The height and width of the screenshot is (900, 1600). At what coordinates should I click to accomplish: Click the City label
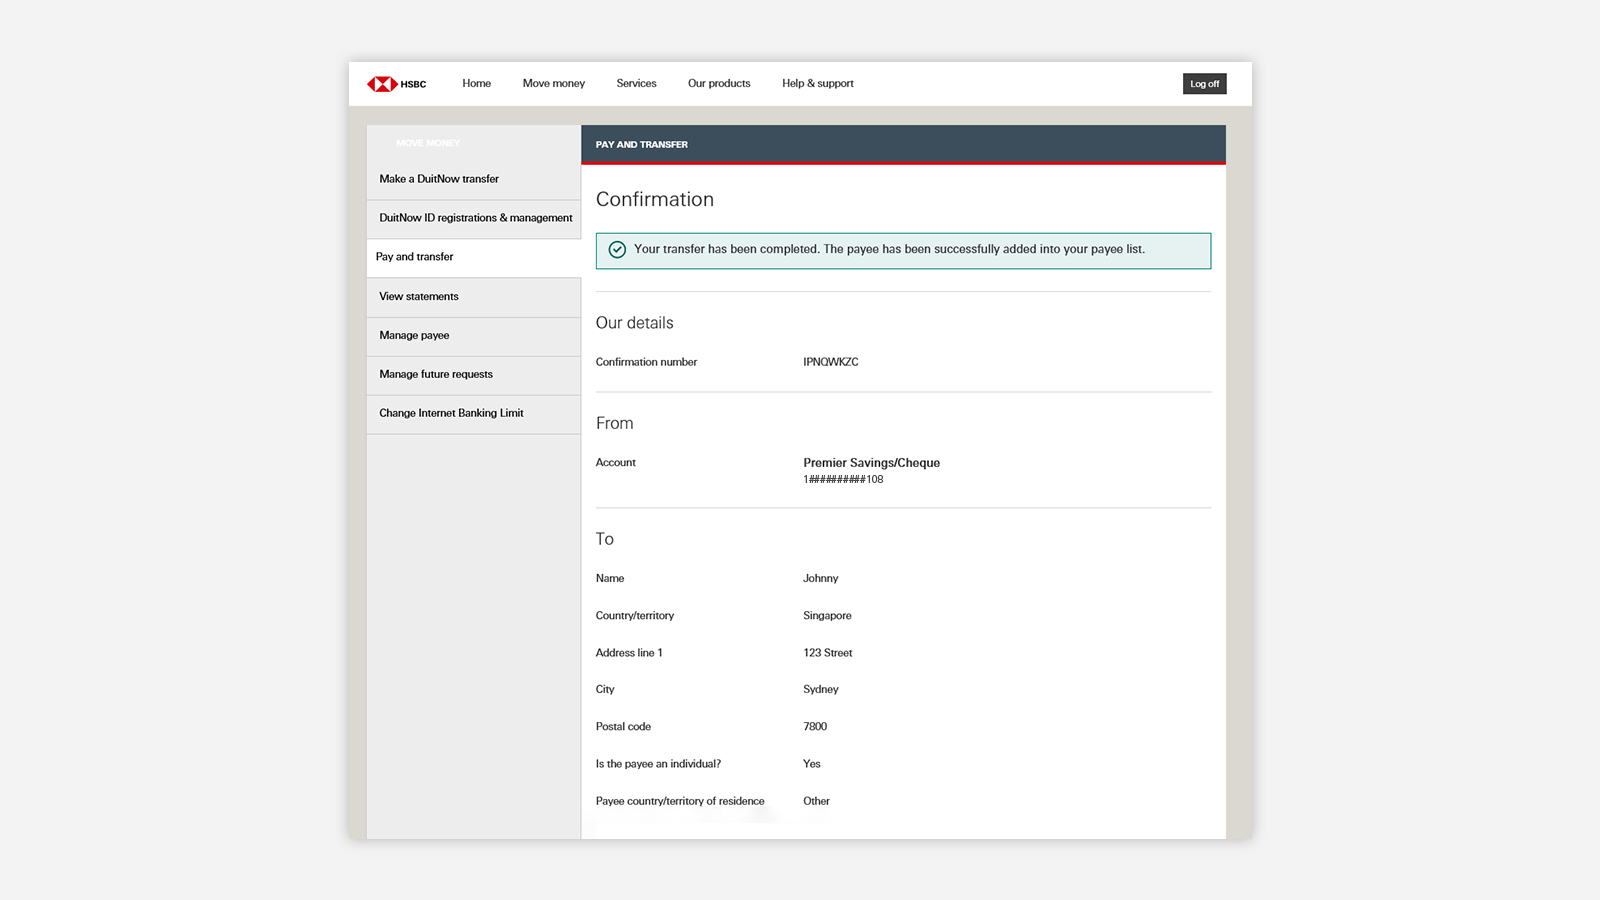pos(605,690)
